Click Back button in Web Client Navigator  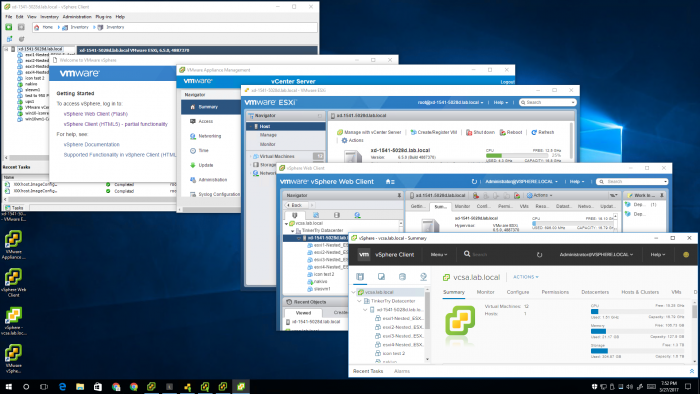(295, 205)
